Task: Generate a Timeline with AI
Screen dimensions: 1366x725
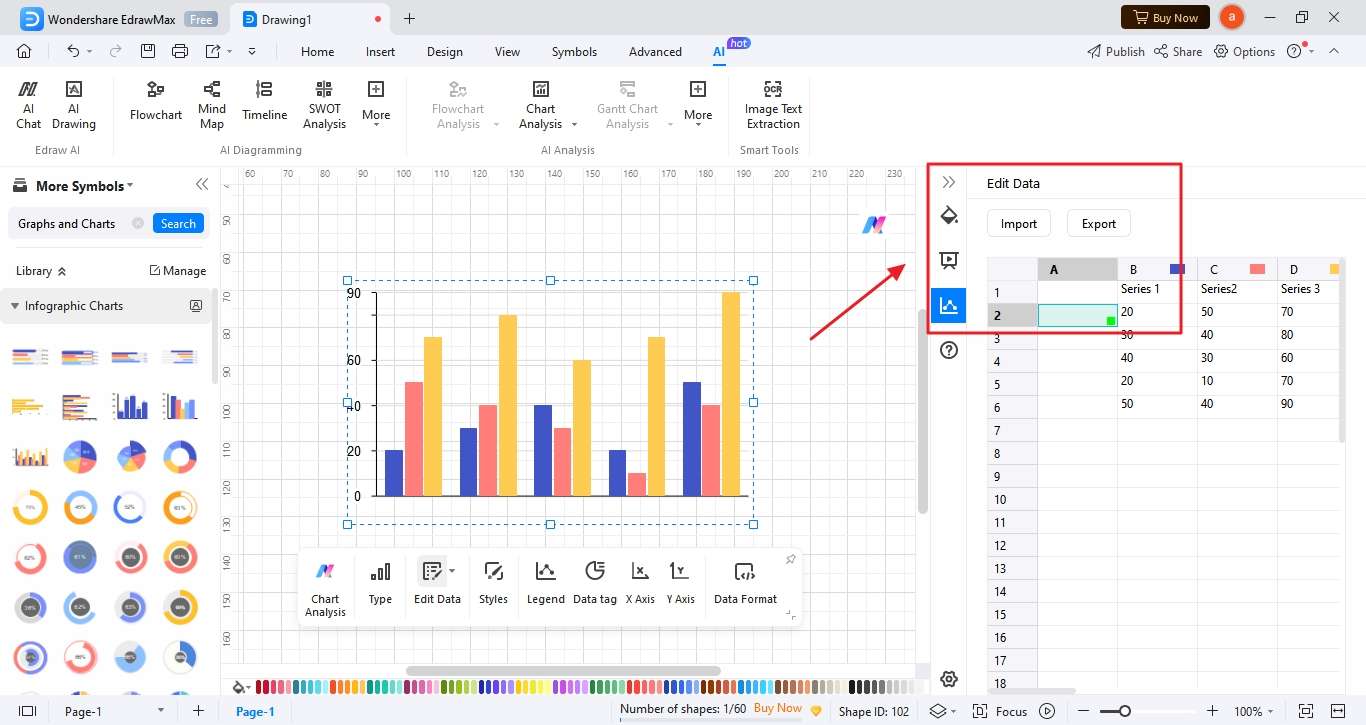Action: point(264,102)
